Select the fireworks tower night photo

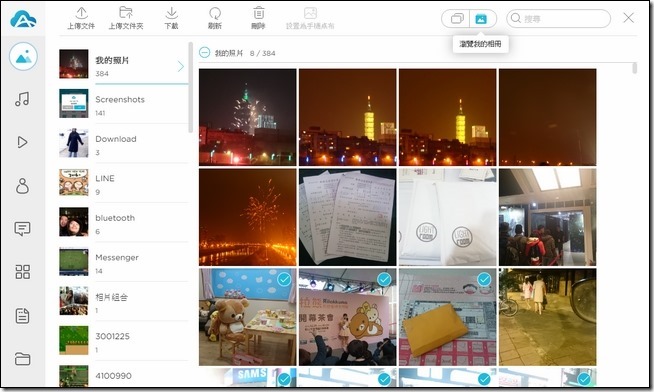click(x=248, y=117)
